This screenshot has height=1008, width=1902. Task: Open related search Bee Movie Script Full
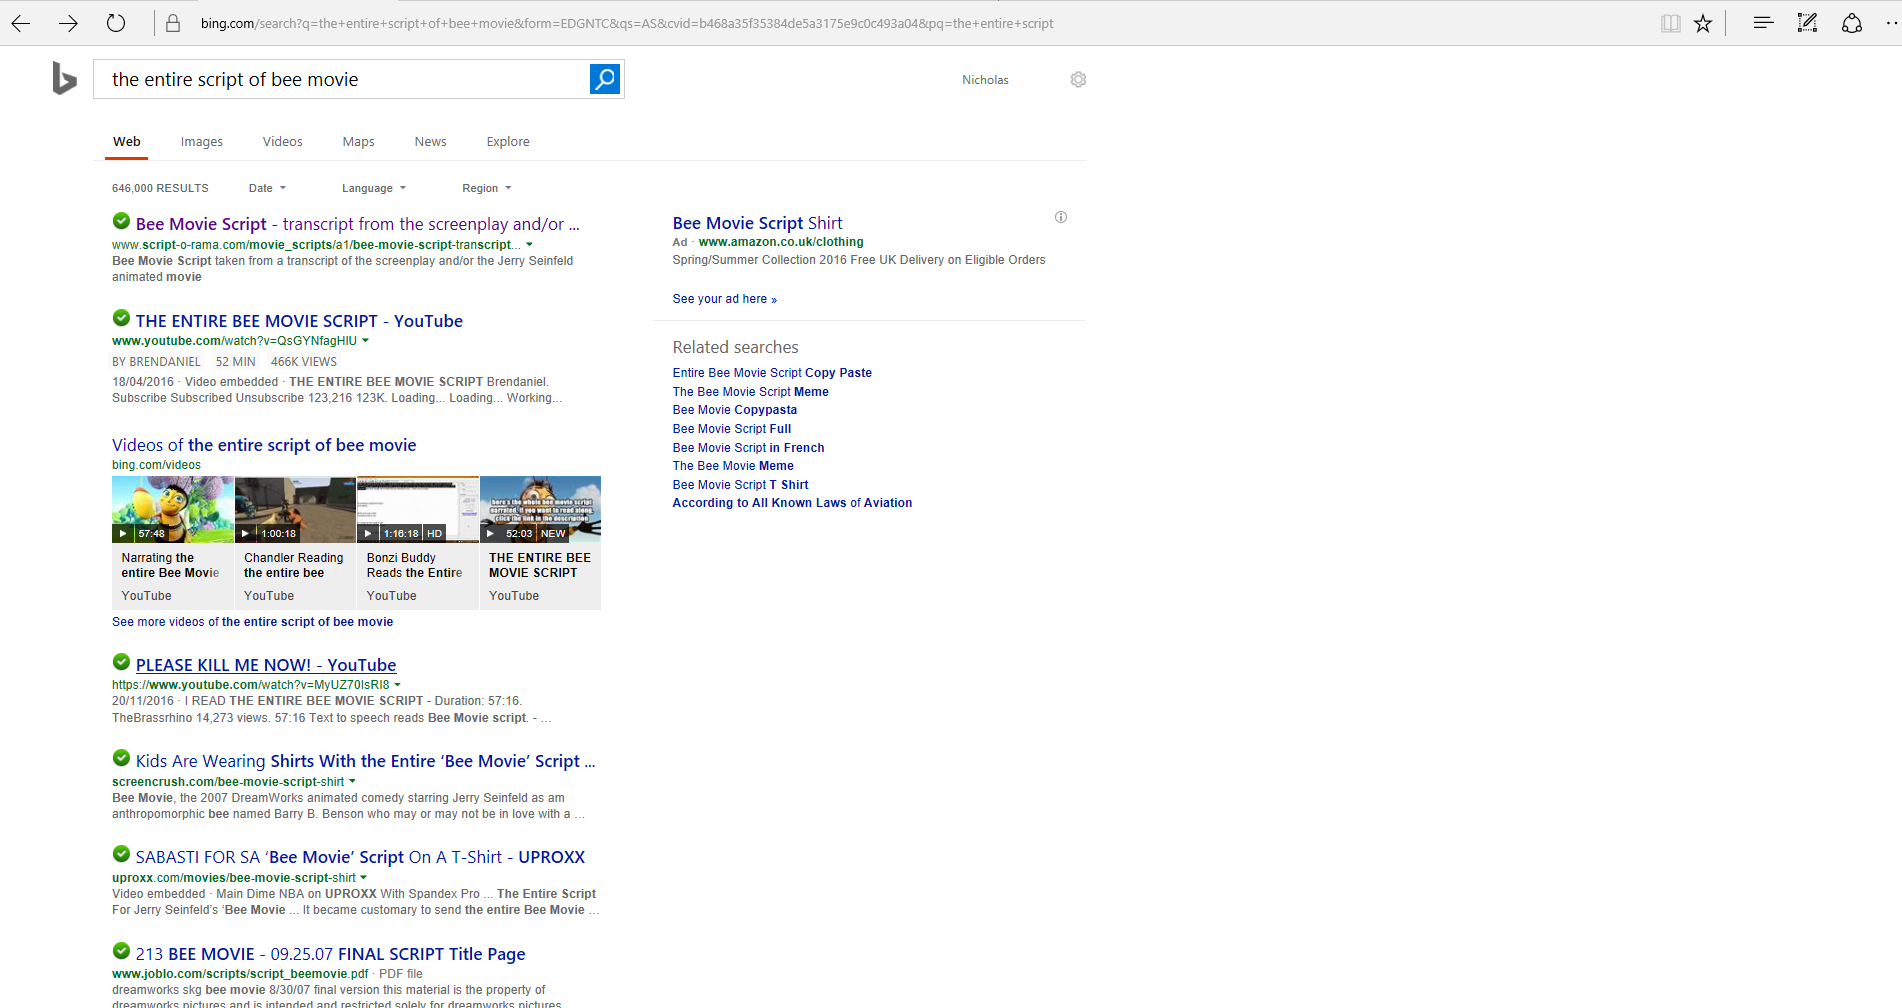click(x=732, y=429)
